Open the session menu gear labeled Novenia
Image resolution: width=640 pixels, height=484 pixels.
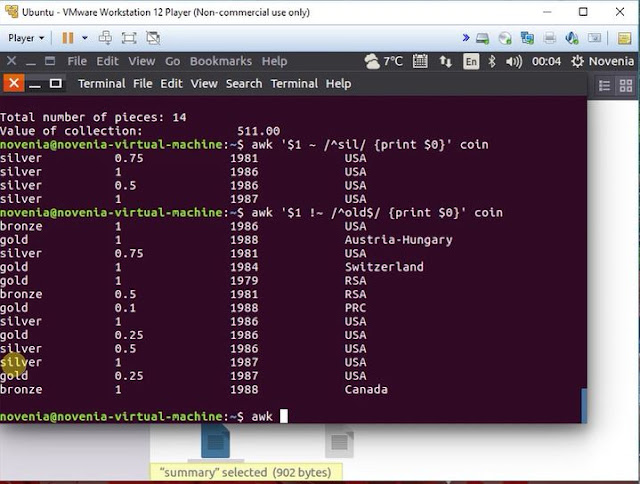[602, 62]
